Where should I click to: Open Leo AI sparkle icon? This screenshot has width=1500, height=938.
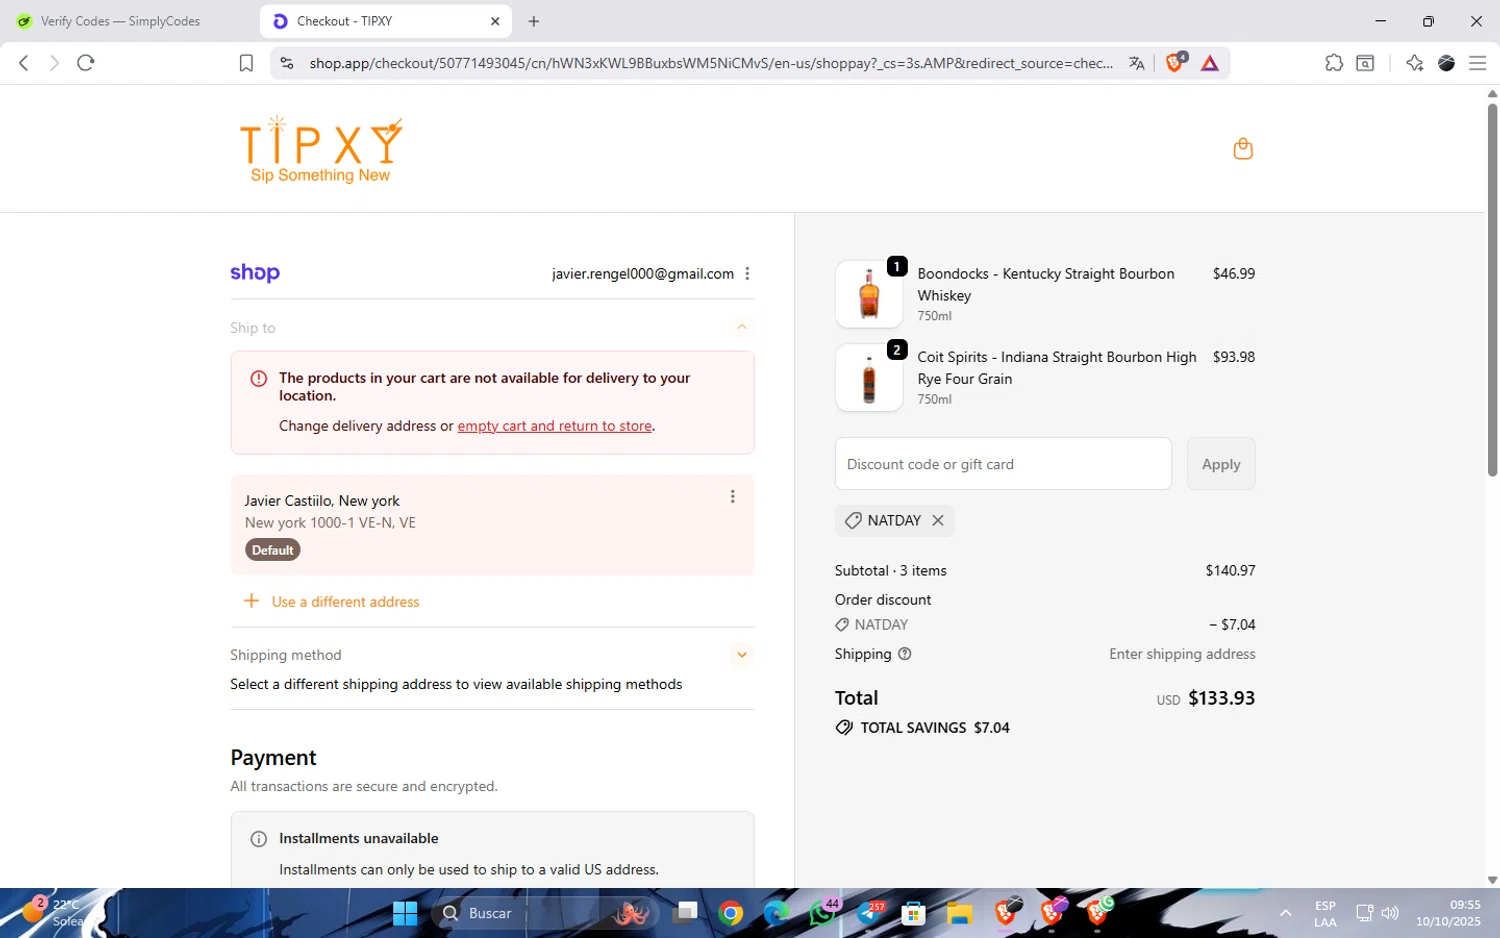click(1414, 63)
